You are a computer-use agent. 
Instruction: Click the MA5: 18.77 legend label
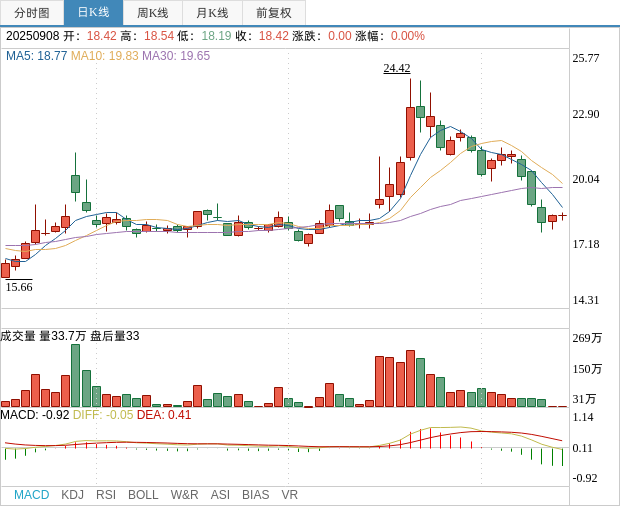36,56
